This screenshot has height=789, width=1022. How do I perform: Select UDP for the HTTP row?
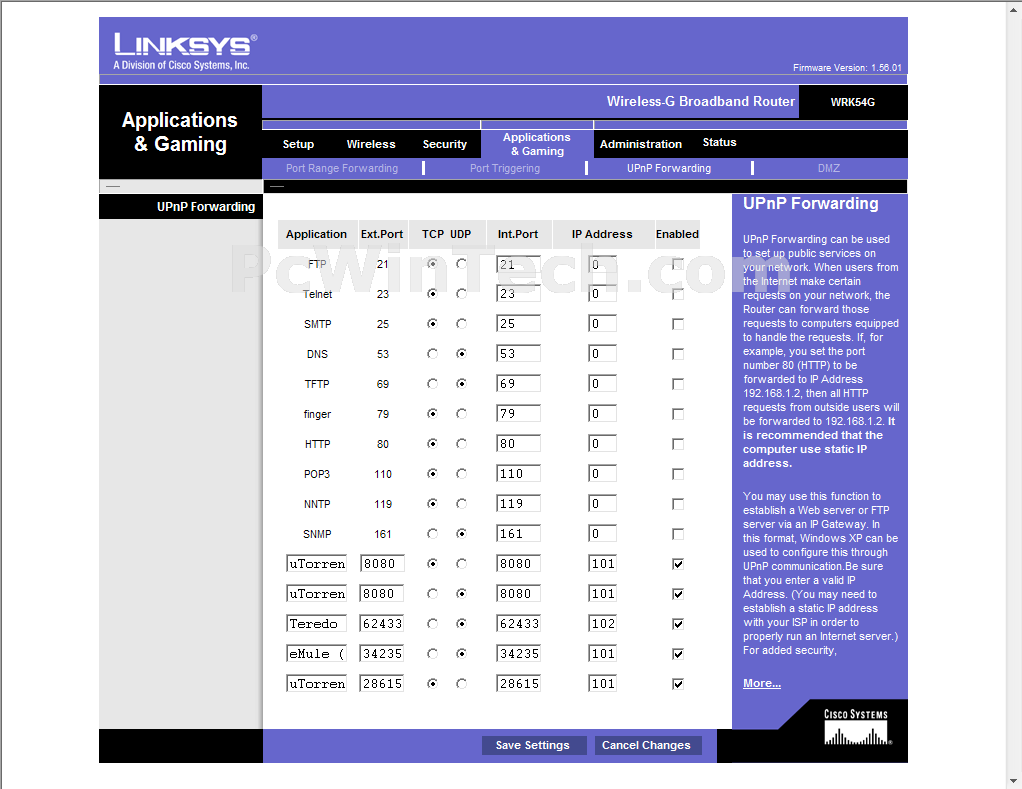461,444
